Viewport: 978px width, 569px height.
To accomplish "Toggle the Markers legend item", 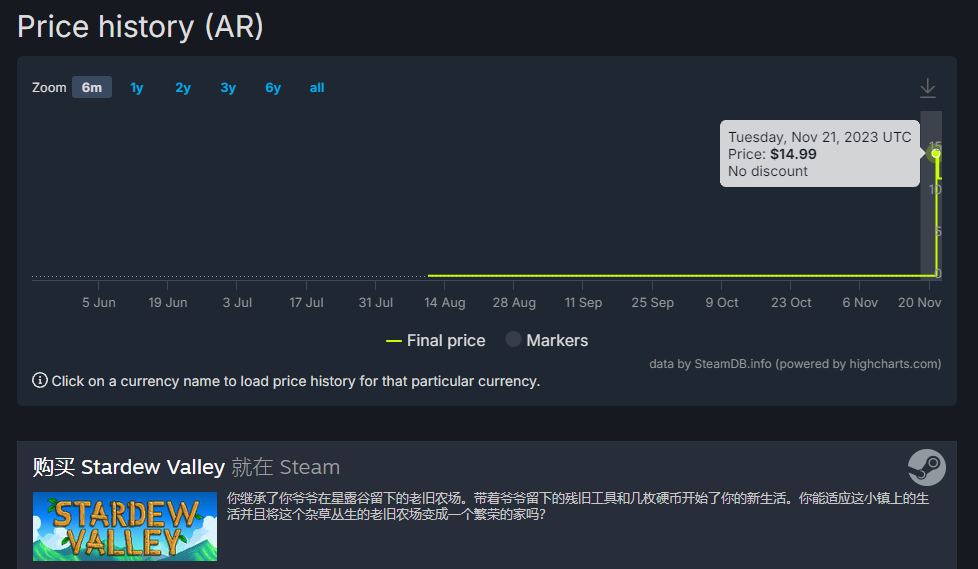I will pyautogui.click(x=547, y=340).
